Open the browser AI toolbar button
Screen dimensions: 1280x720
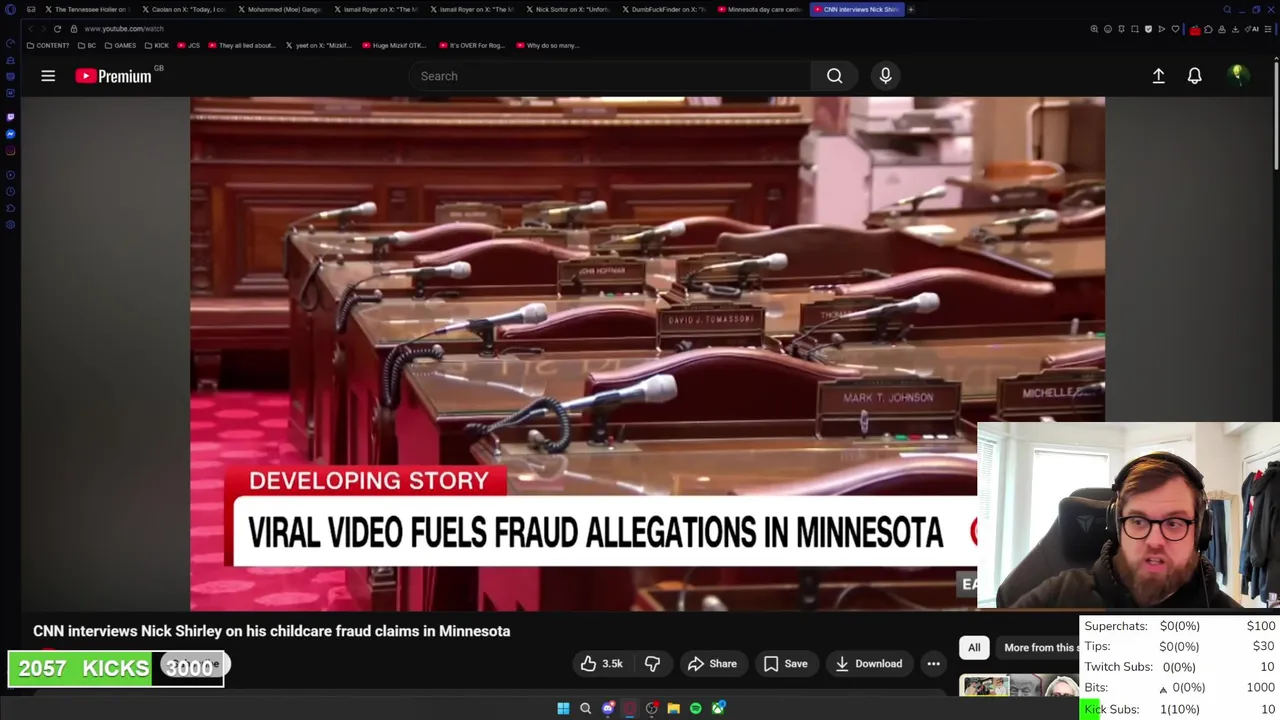pyautogui.click(x=1254, y=29)
